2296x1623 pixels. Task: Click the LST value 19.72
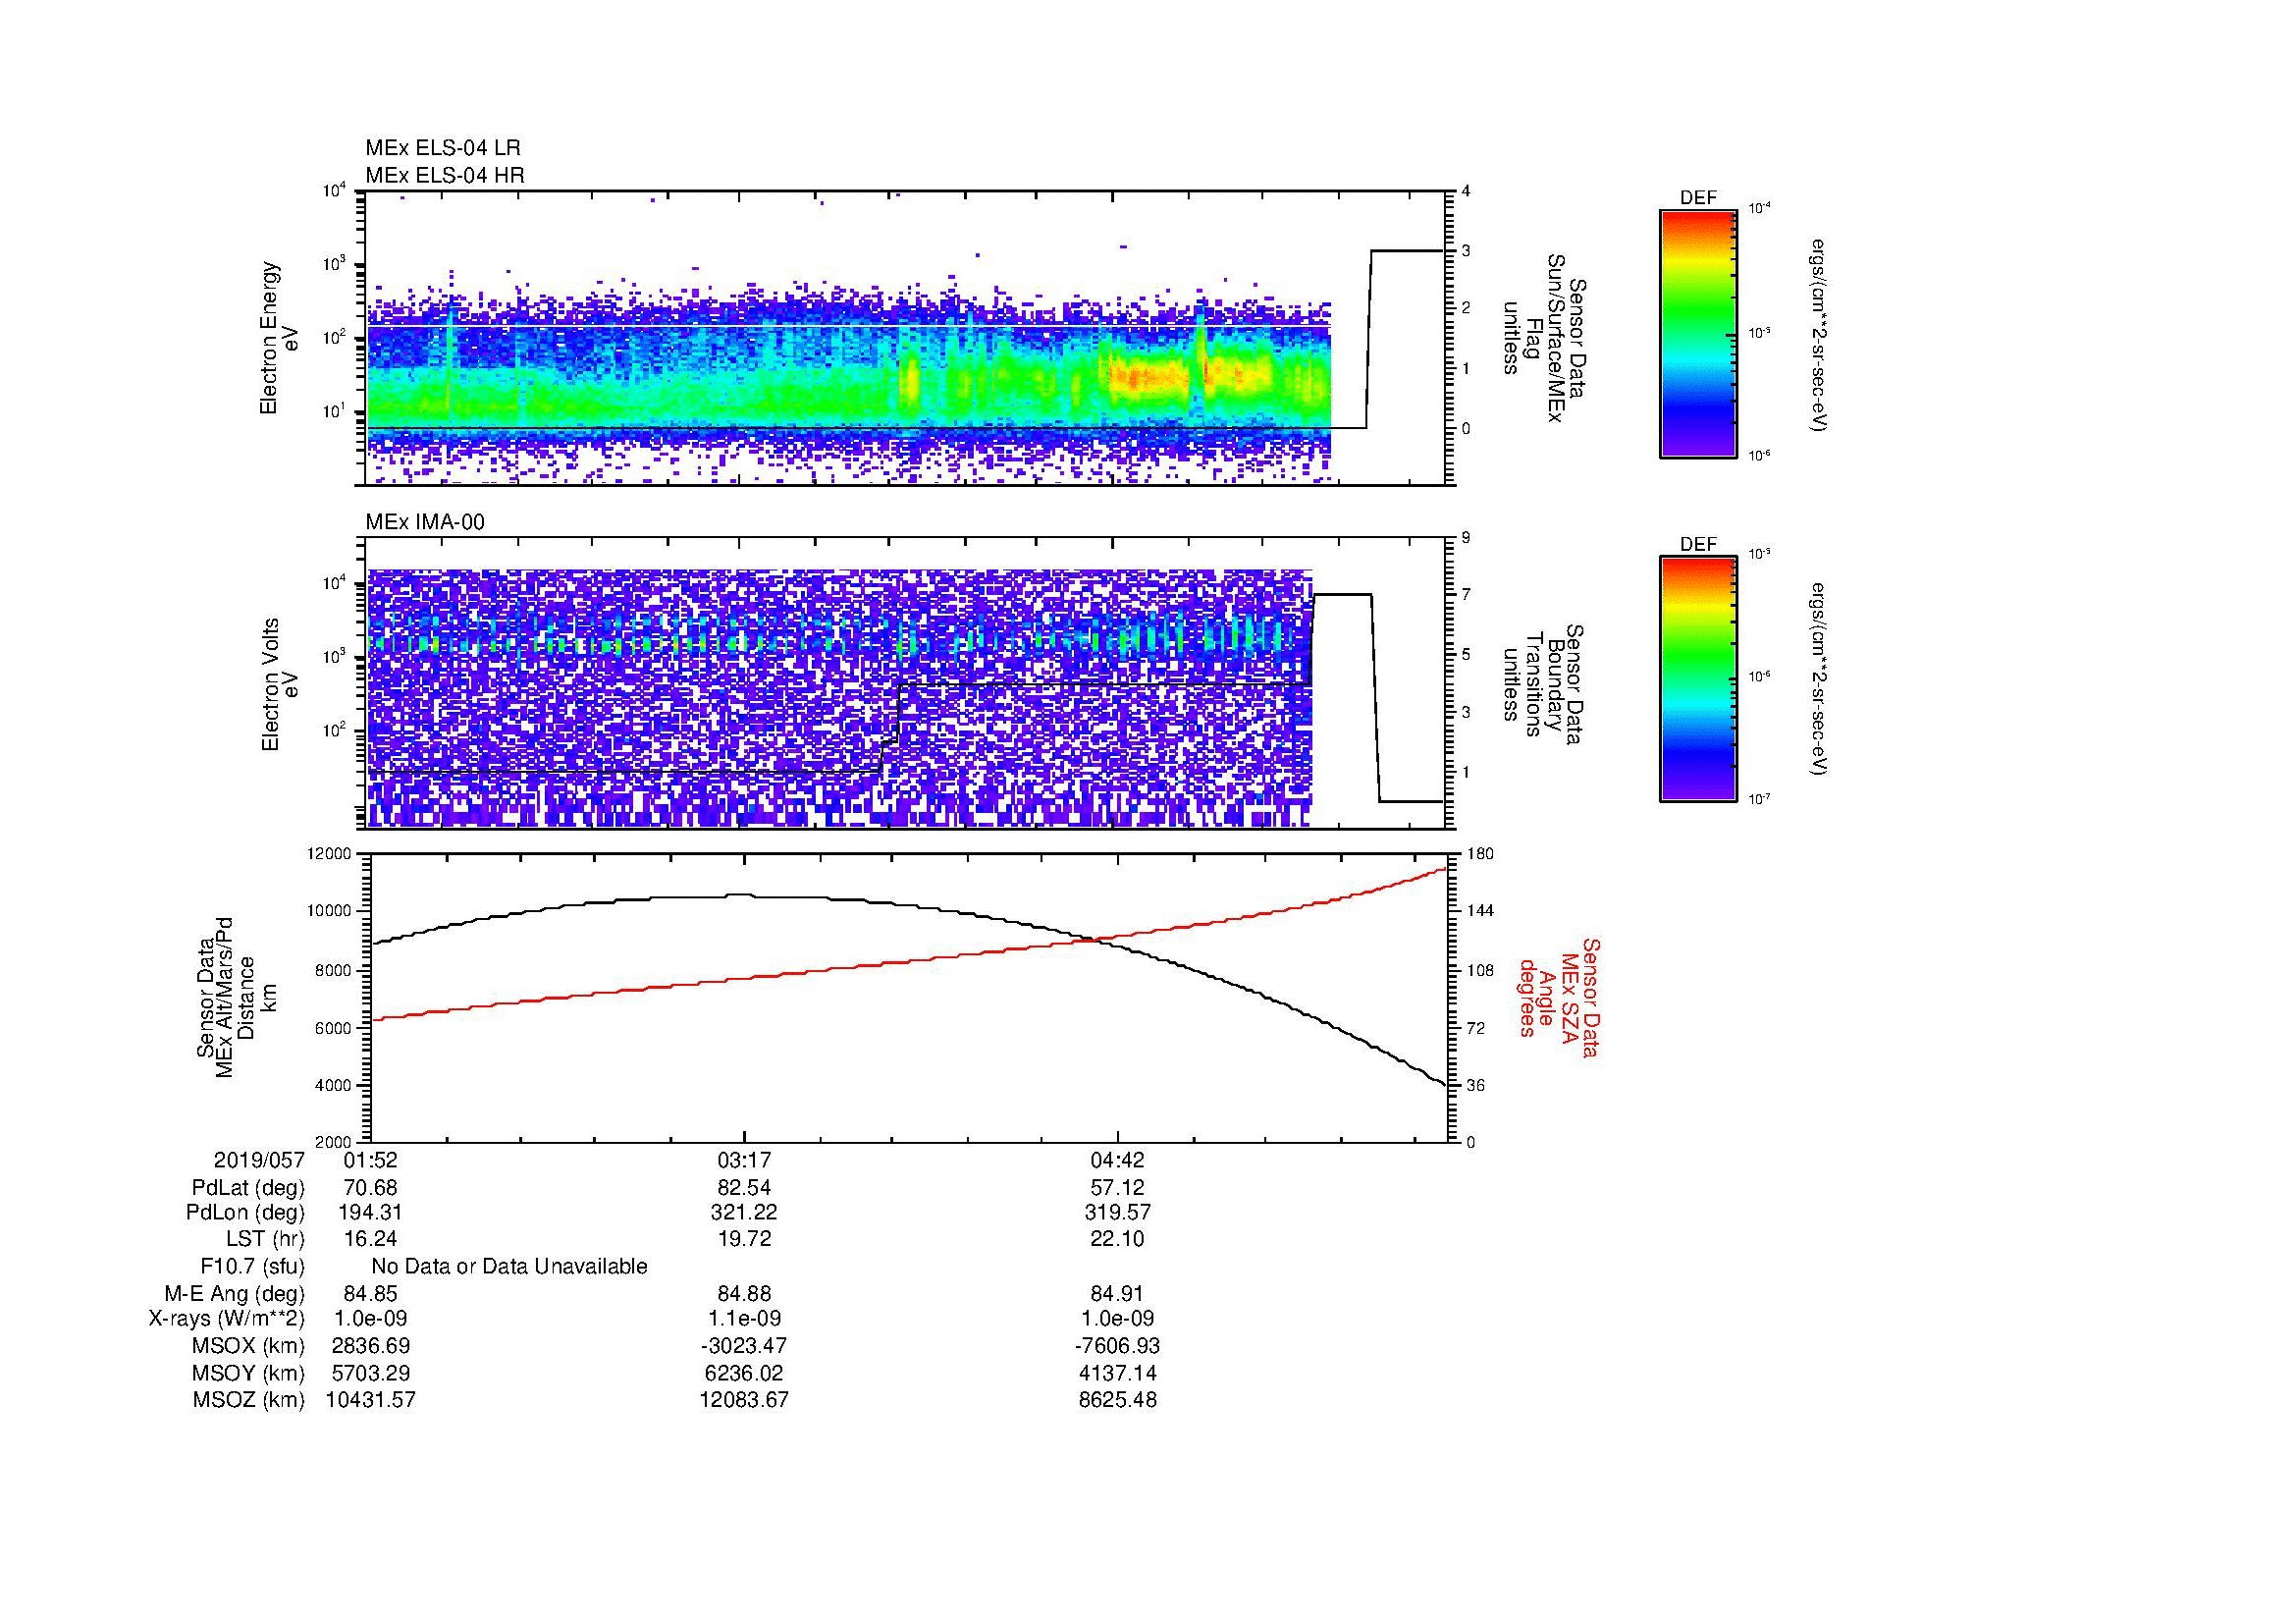point(743,1239)
